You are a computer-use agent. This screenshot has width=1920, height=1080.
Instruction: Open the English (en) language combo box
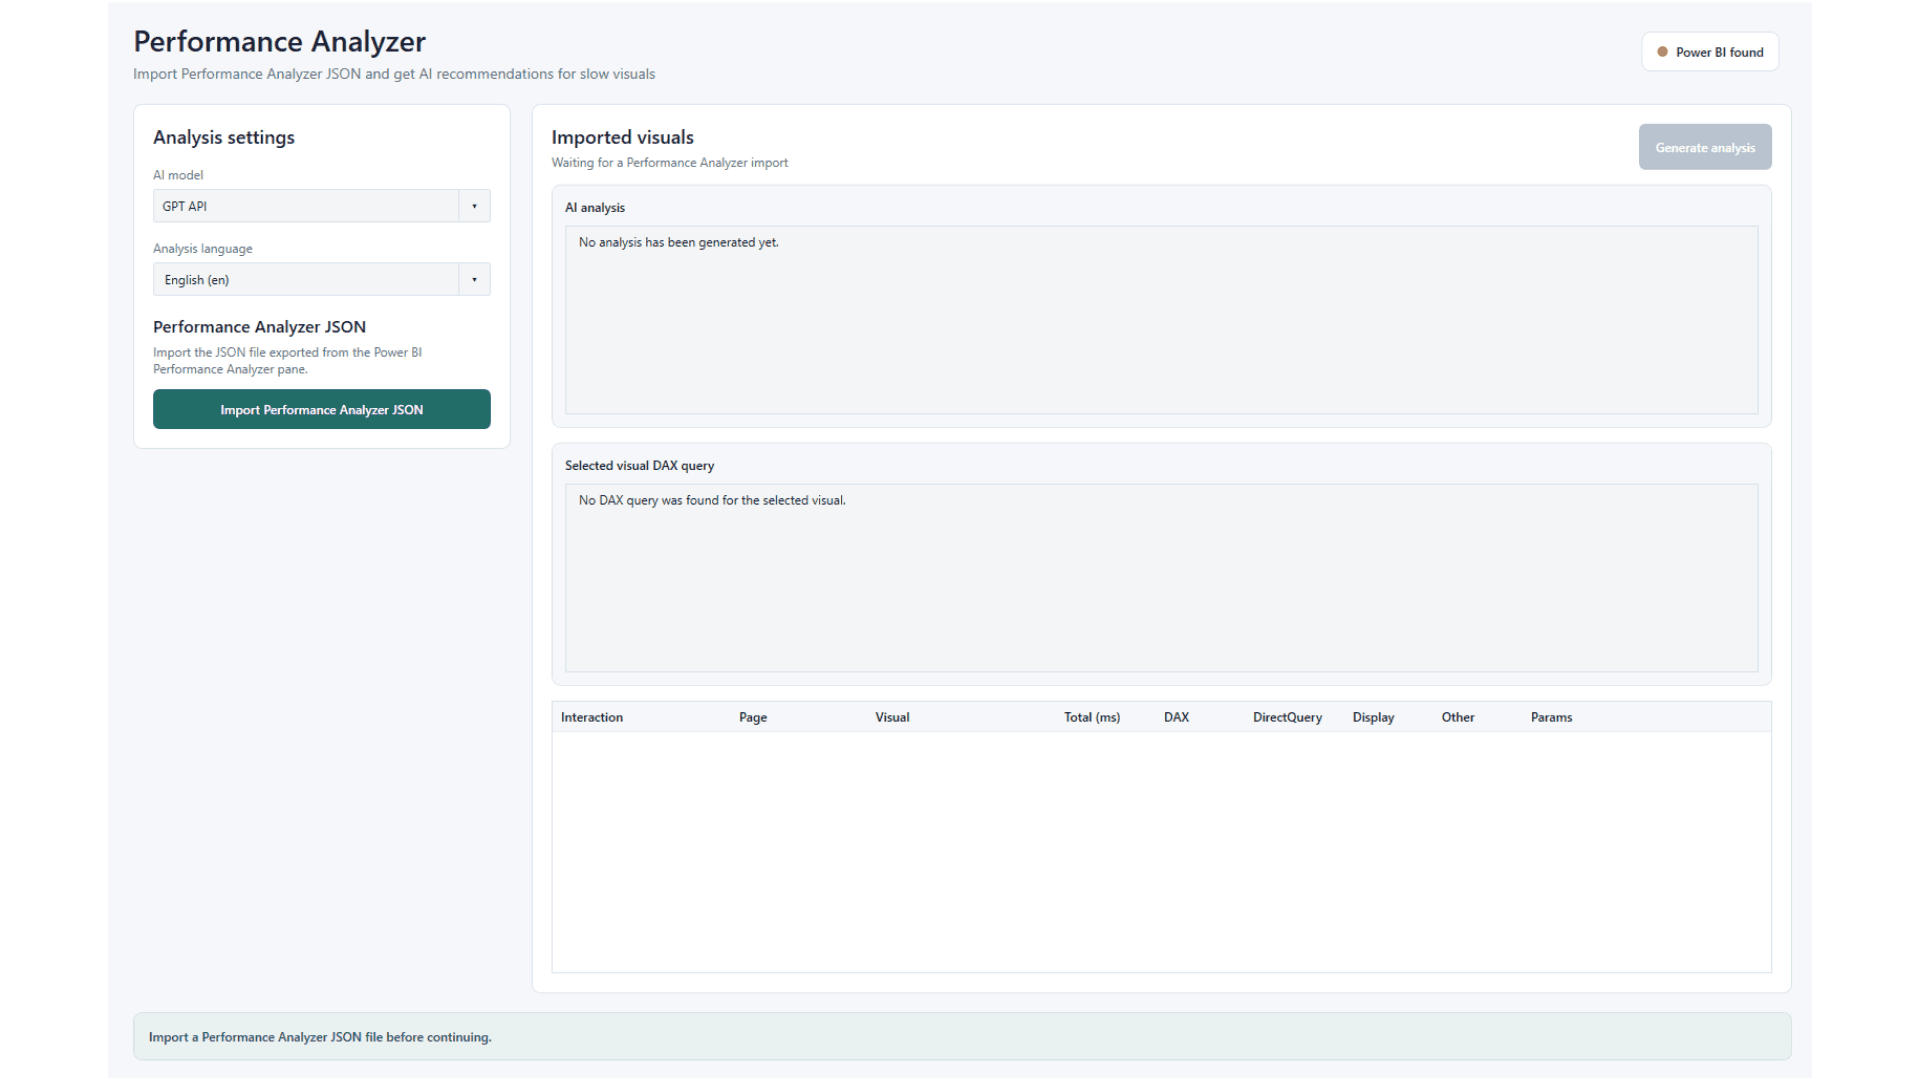pyautogui.click(x=321, y=280)
